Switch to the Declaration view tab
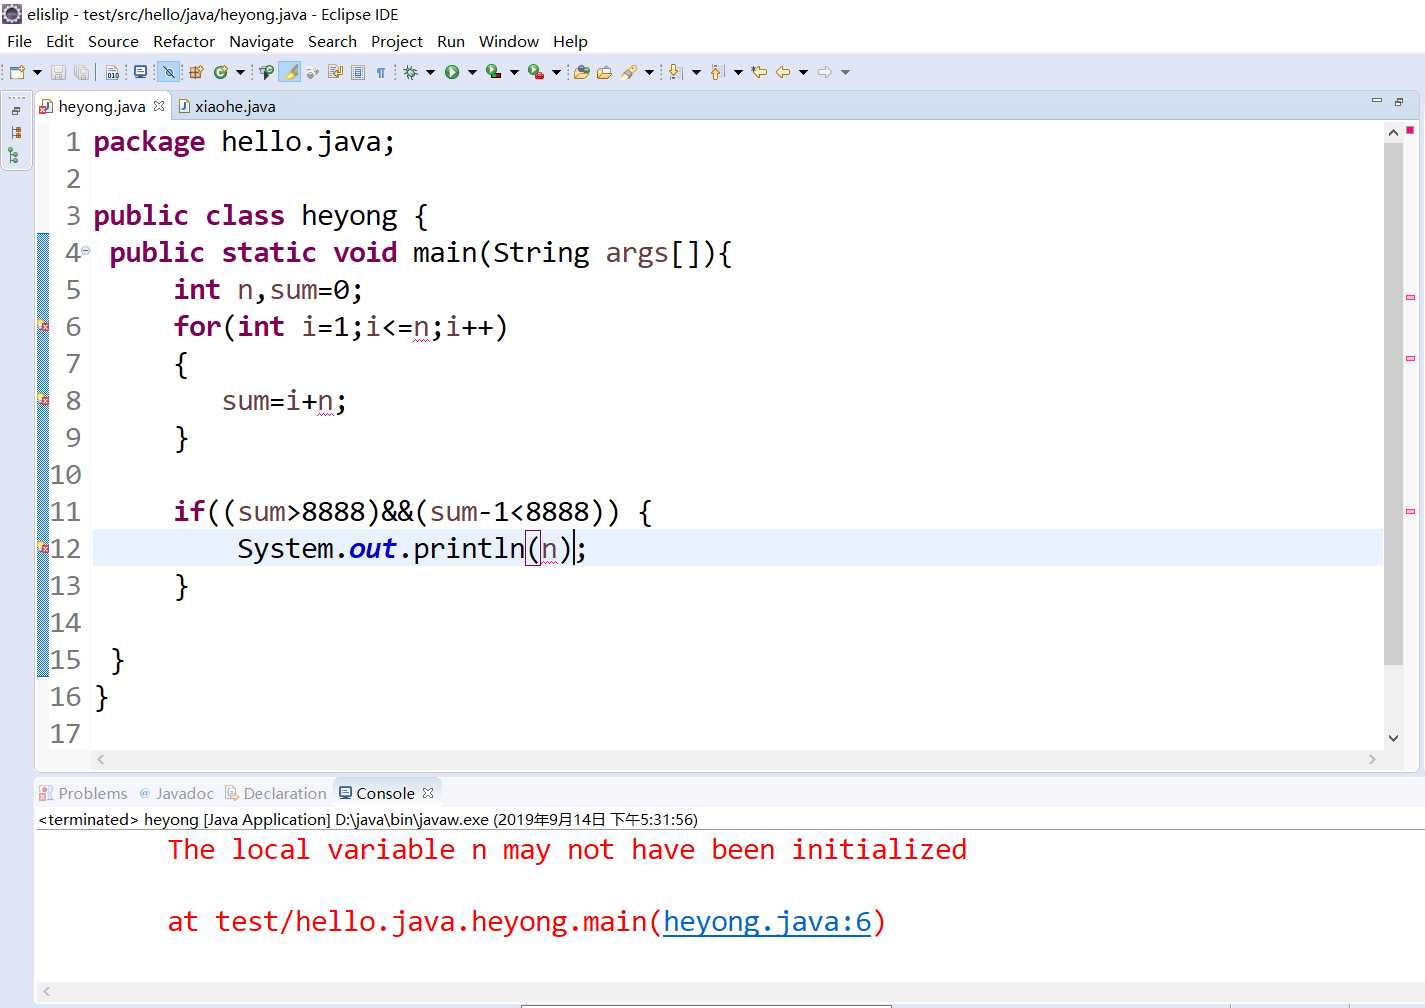The image size is (1425, 1008). tap(276, 793)
